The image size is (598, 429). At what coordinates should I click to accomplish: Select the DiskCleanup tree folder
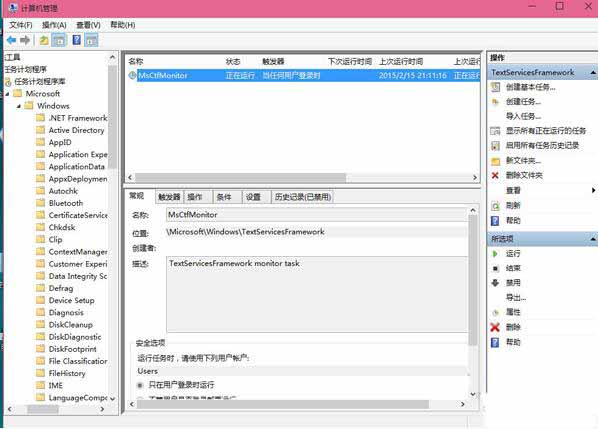71,325
